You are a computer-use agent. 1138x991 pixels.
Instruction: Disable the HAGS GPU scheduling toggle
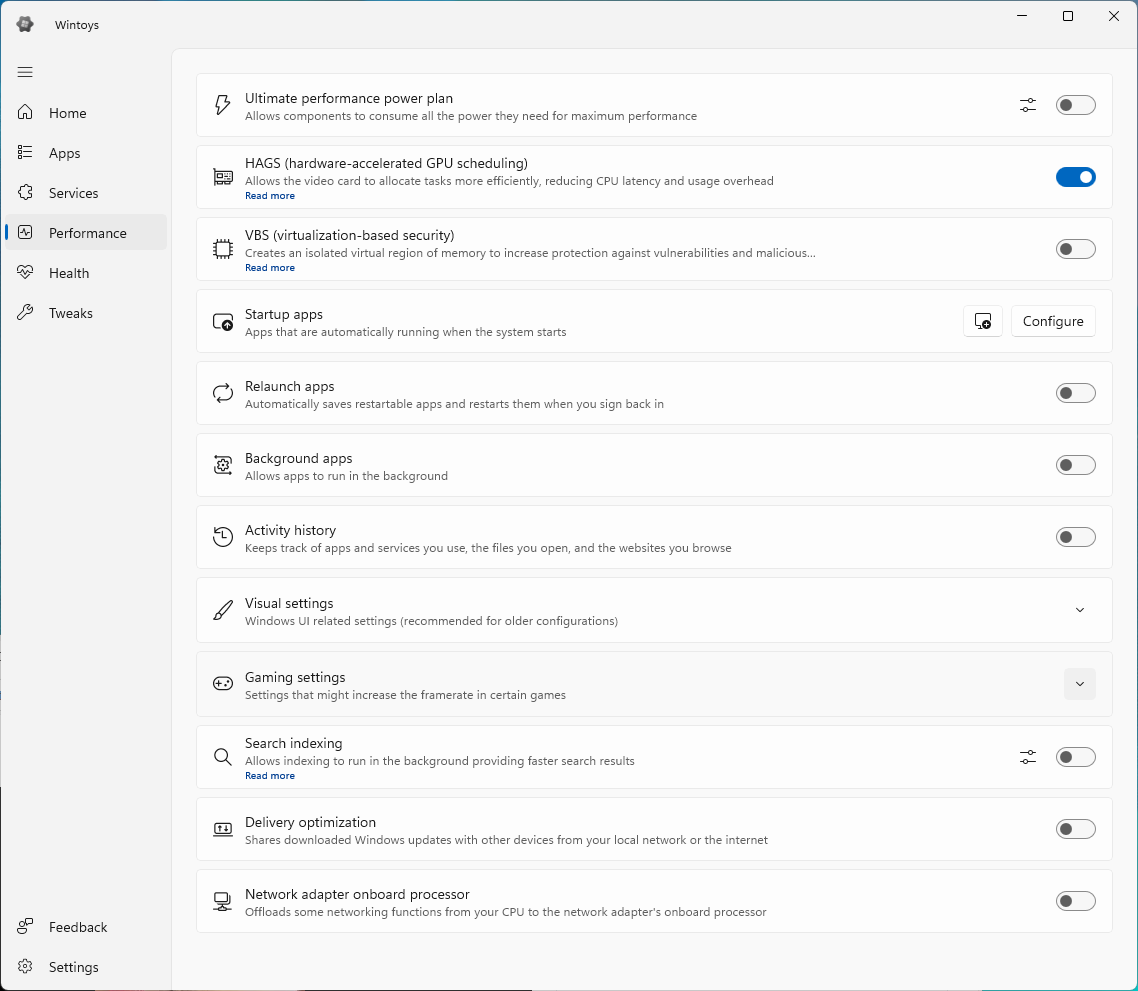1076,177
